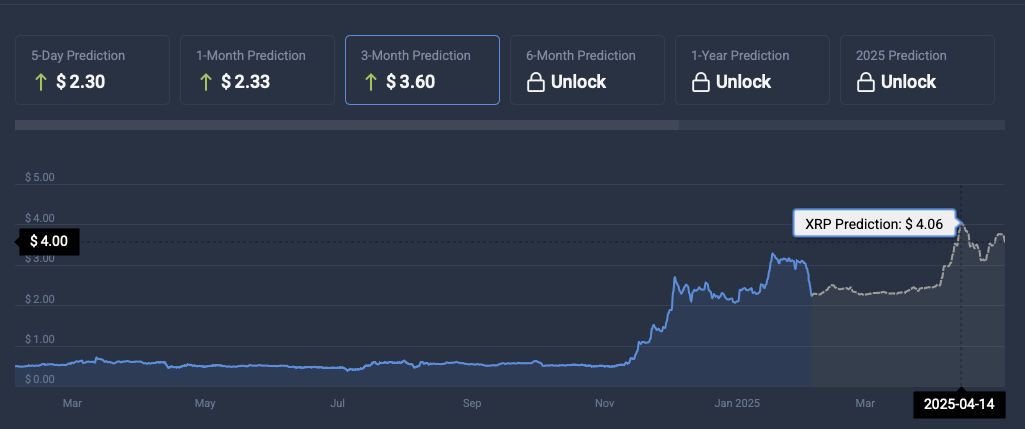Click the green up arrow beside $ 2.30

[x=41, y=82]
